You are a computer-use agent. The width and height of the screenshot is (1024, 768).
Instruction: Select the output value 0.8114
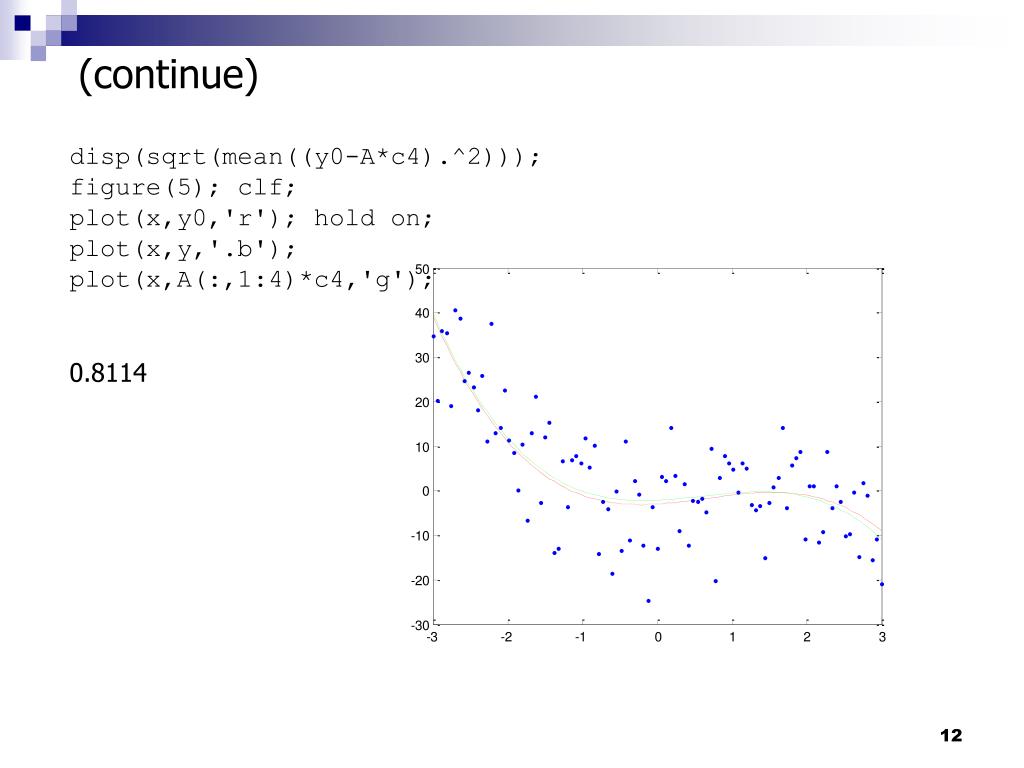(x=108, y=373)
